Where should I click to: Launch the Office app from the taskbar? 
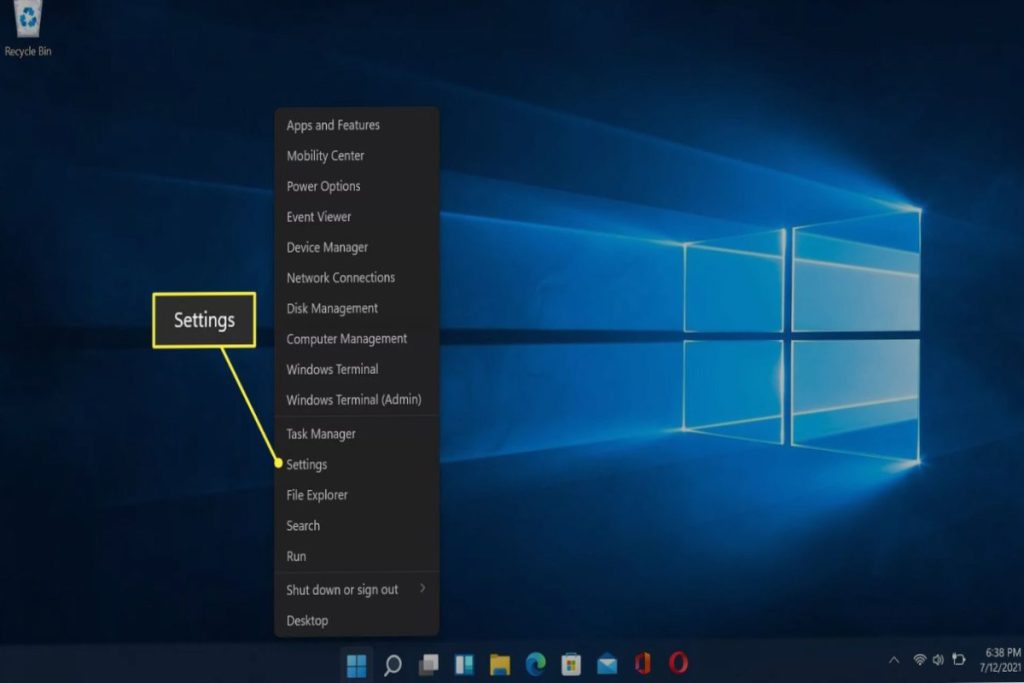tap(643, 664)
